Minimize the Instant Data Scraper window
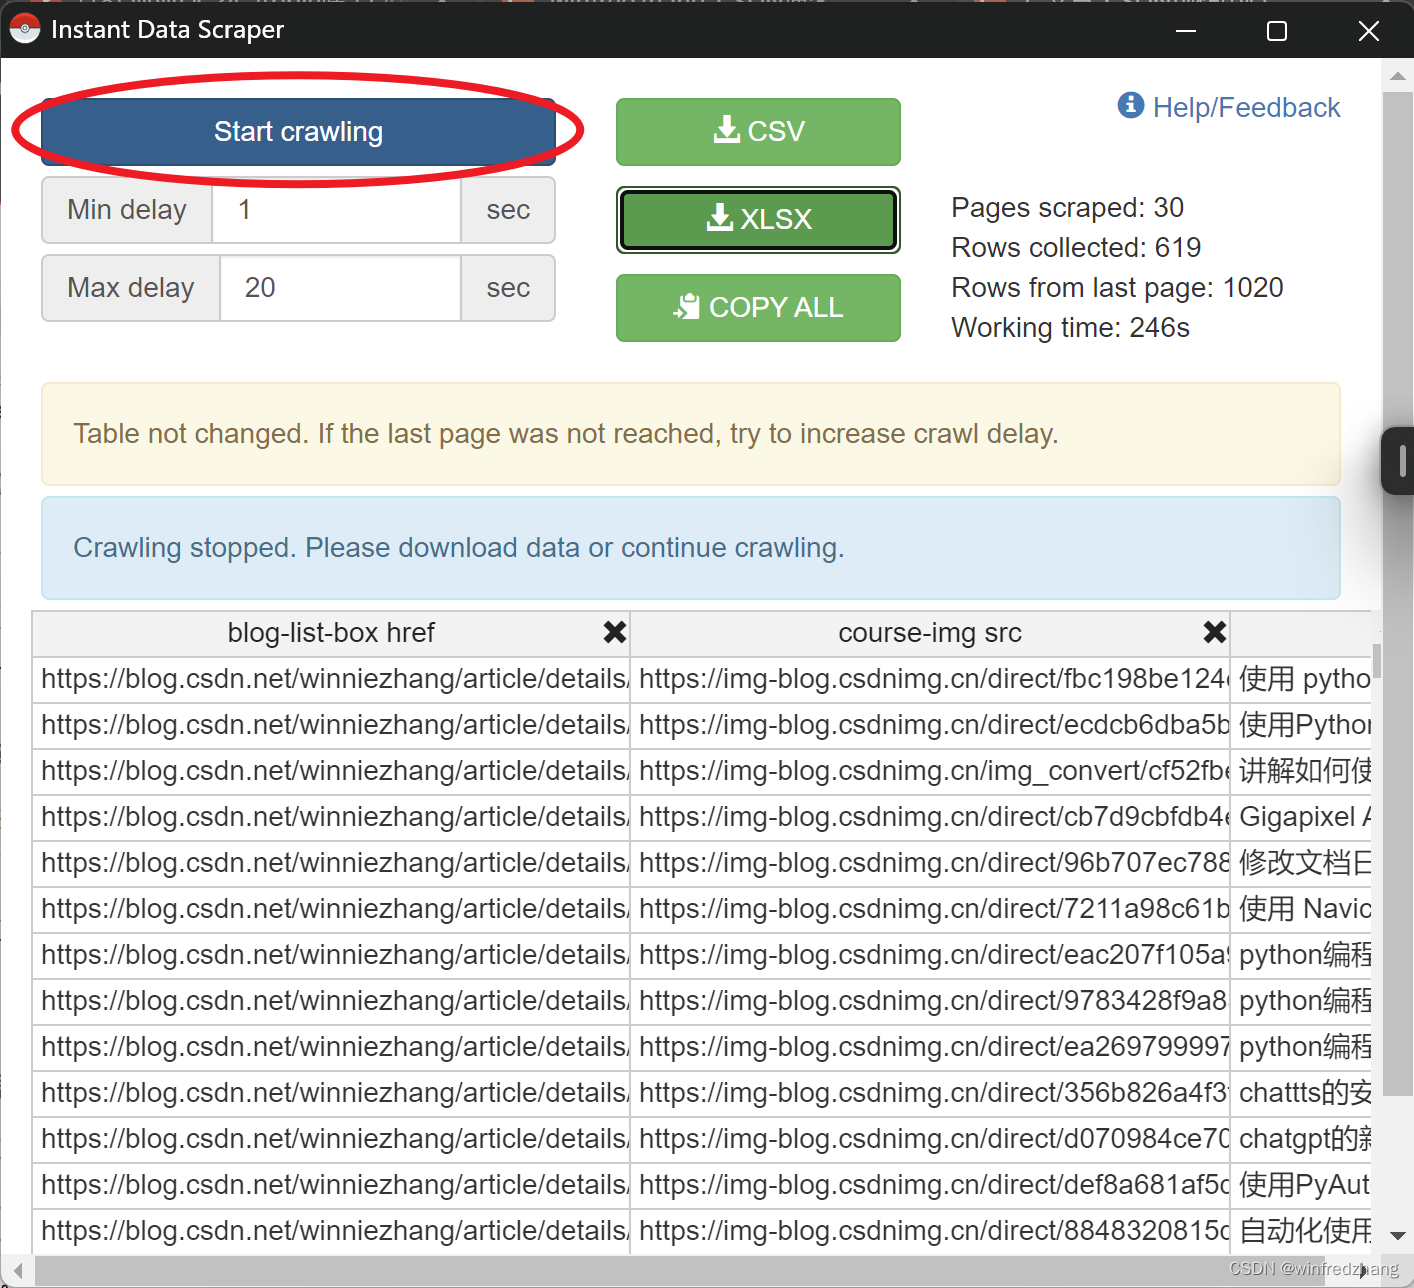1414x1288 pixels. coord(1186,31)
